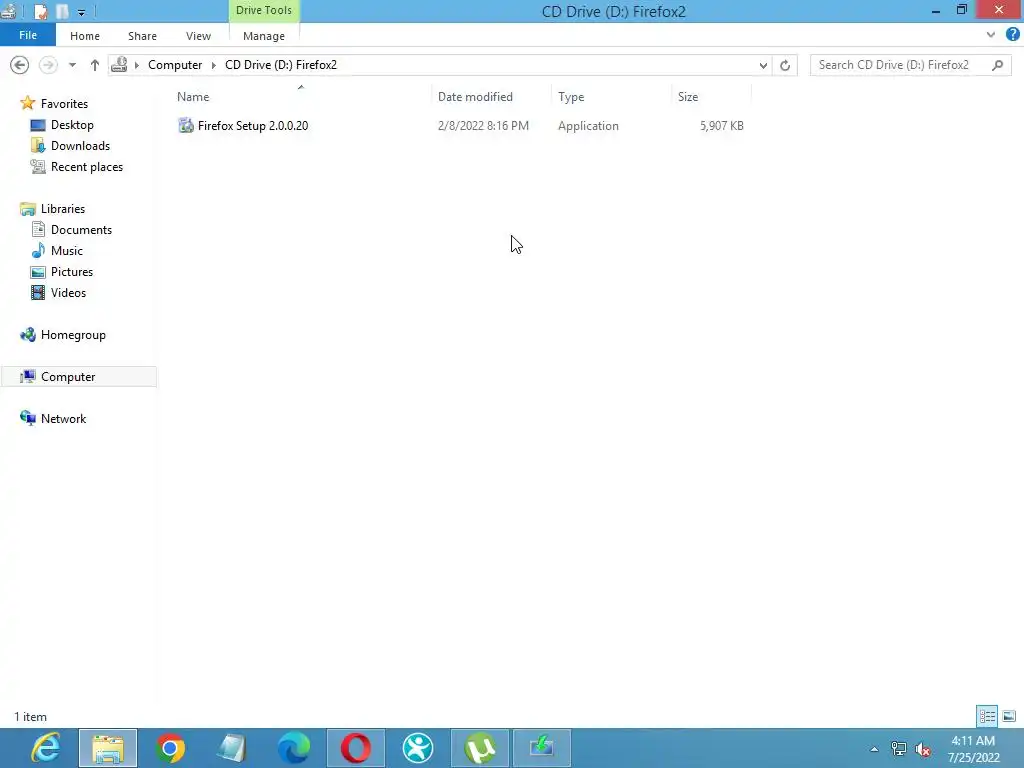Screen dimensions: 1024x768
Task: Open the Manage ribbon tab
Action: (x=264, y=36)
